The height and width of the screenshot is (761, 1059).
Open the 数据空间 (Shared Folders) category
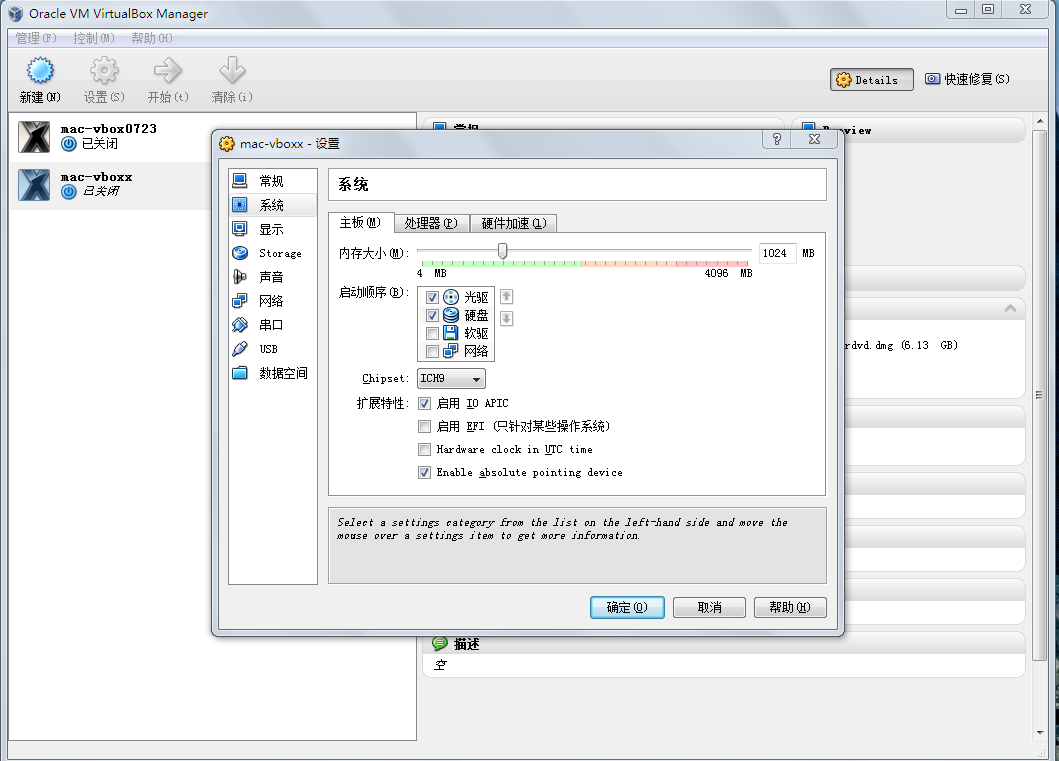coord(273,373)
